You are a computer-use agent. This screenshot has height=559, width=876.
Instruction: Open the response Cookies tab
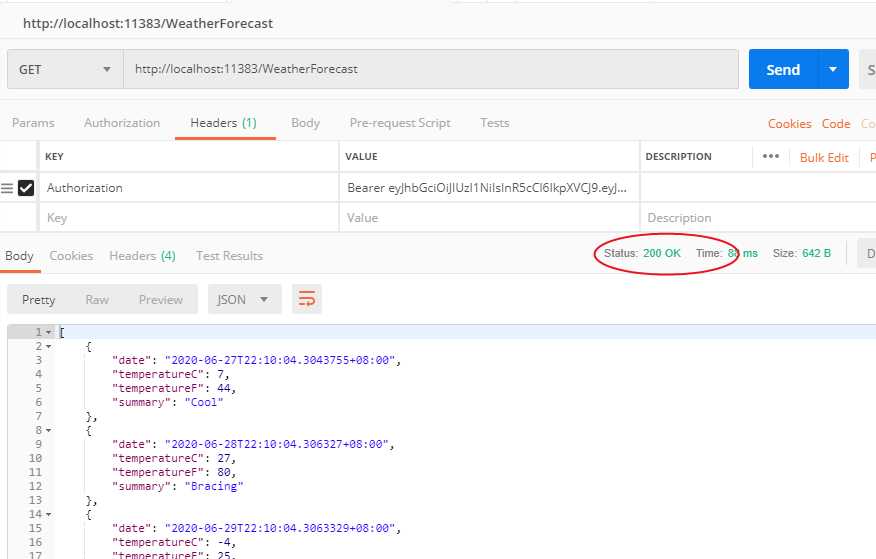(x=71, y=256)
